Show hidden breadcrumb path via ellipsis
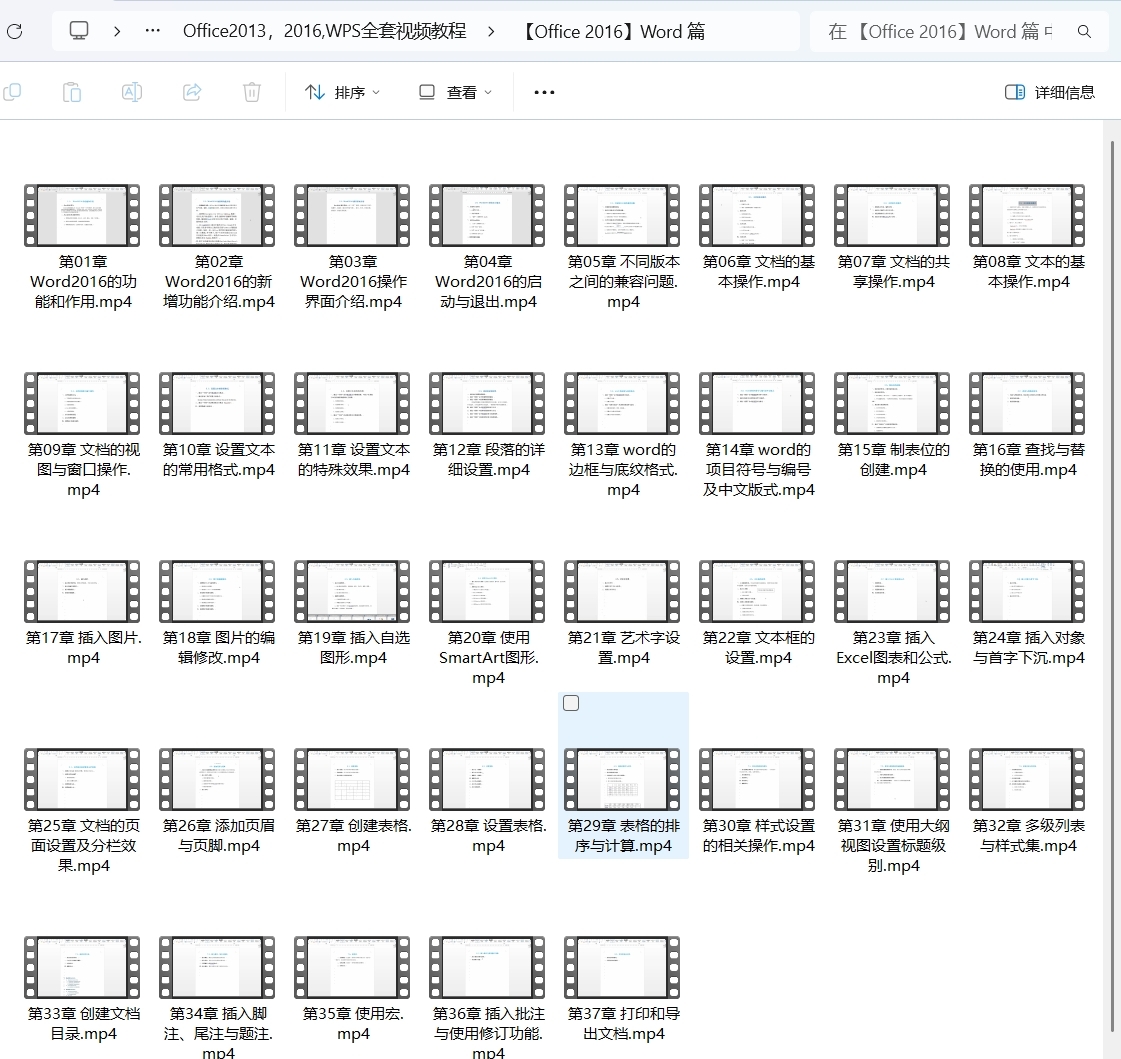1121x1059 pixels. [152, 31]
